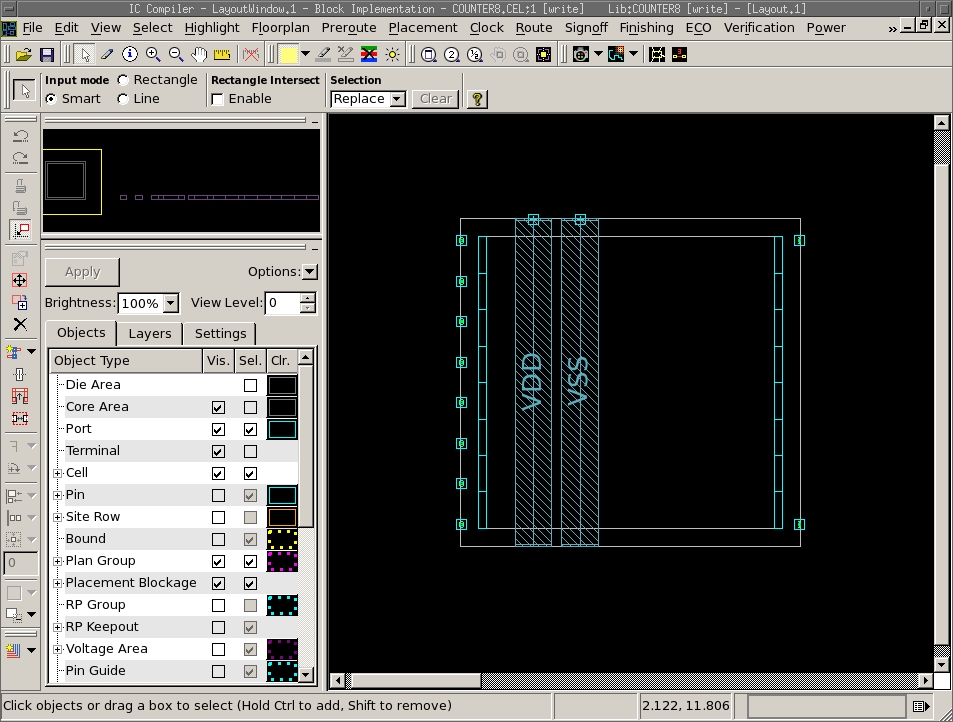The image size is (953, 722).
Task: Select the query info tool icon
Action: [x=129, y=54]
